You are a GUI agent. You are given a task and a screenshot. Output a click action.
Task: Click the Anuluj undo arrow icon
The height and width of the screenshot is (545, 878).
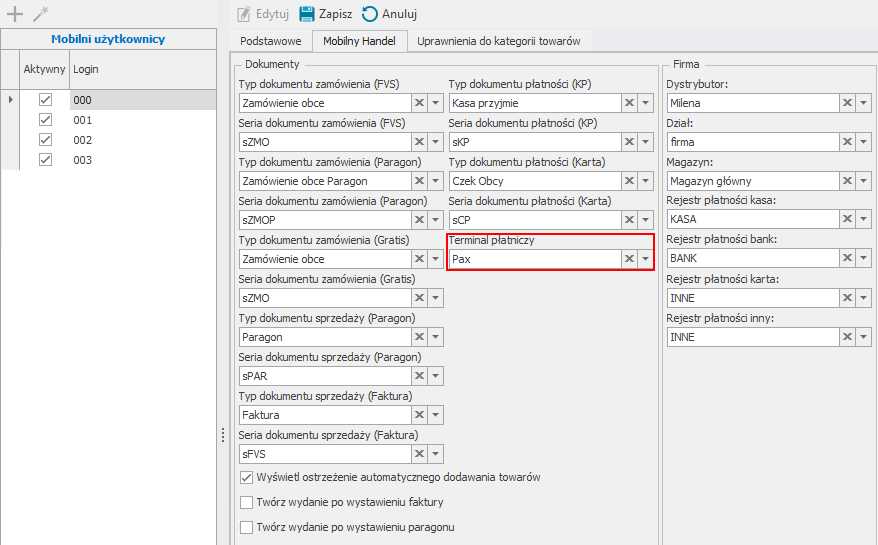click(x=369, y=14)
